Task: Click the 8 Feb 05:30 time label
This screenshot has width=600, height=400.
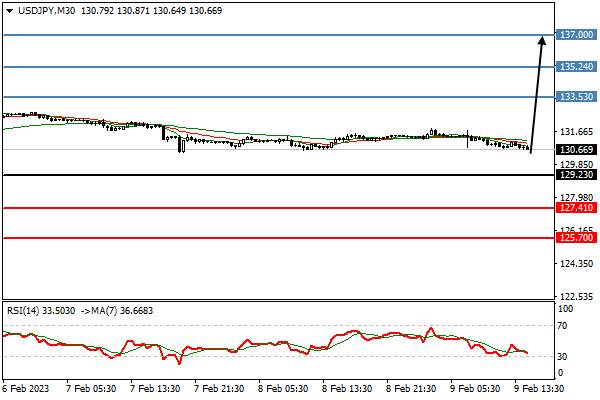Action: [283, 389]
